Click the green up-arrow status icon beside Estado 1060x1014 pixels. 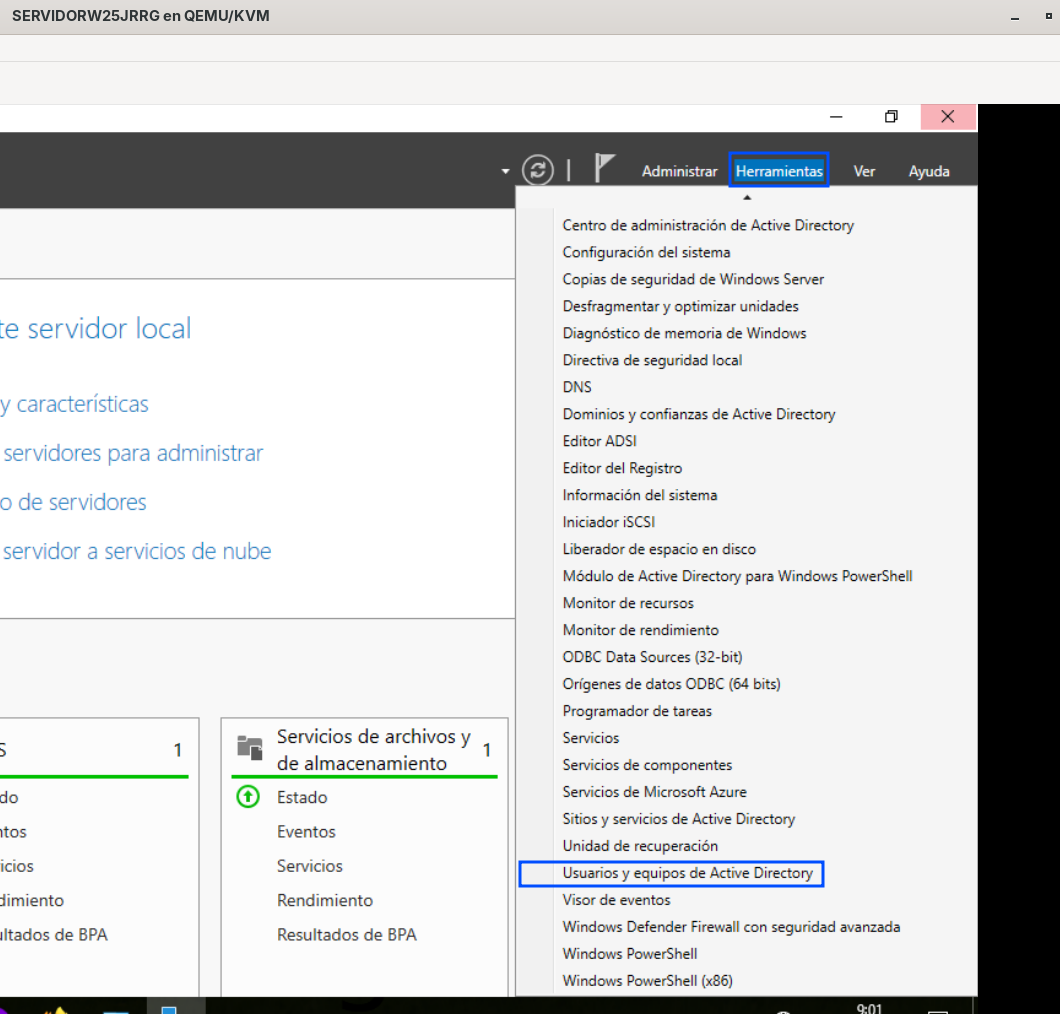(248, 797)
